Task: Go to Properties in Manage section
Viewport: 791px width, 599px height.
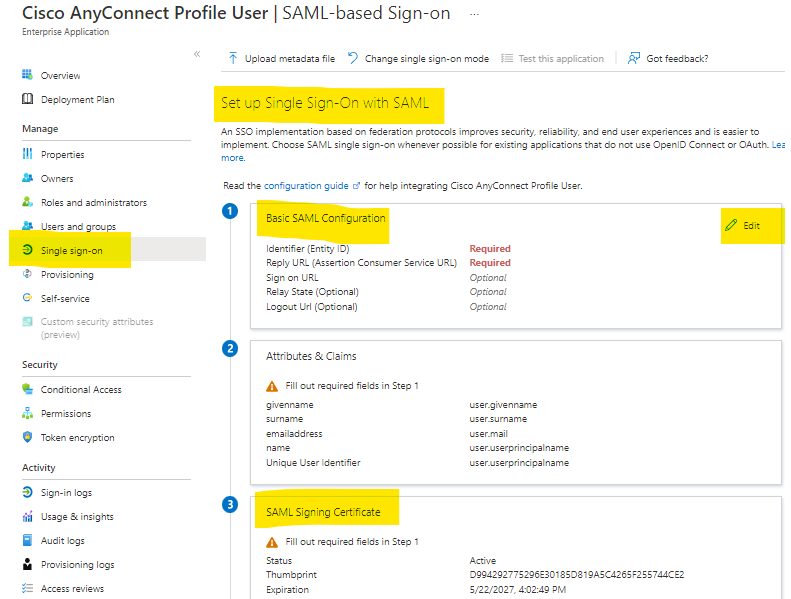Action: [62, 154]
